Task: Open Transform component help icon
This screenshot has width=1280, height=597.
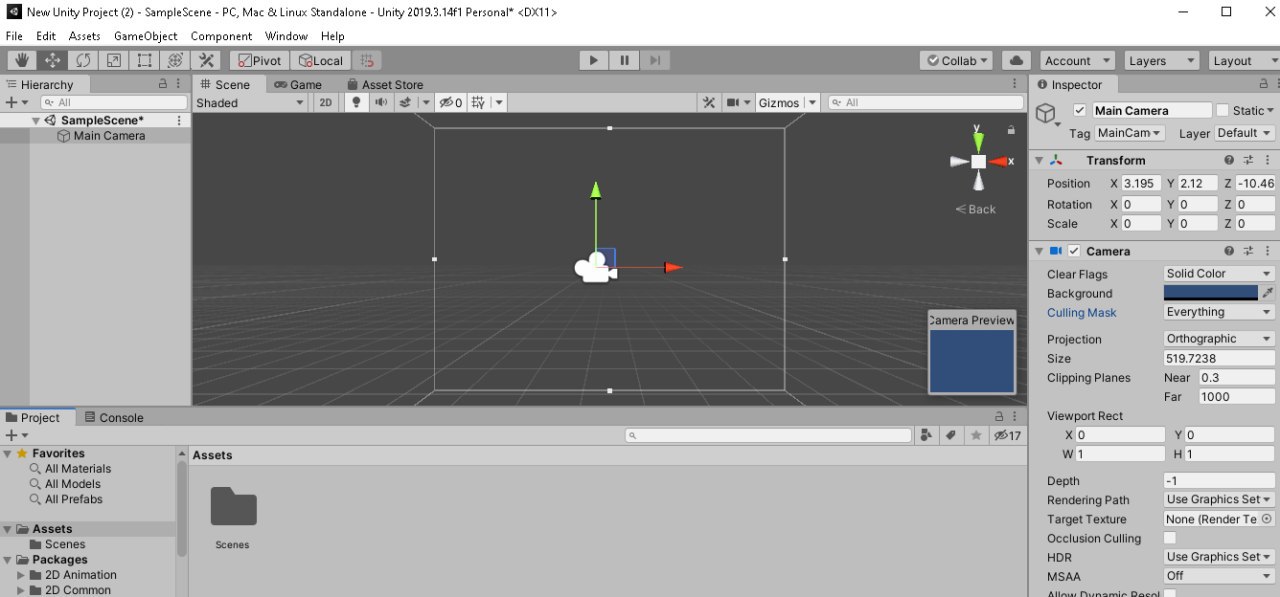Action: (1229, 160)
